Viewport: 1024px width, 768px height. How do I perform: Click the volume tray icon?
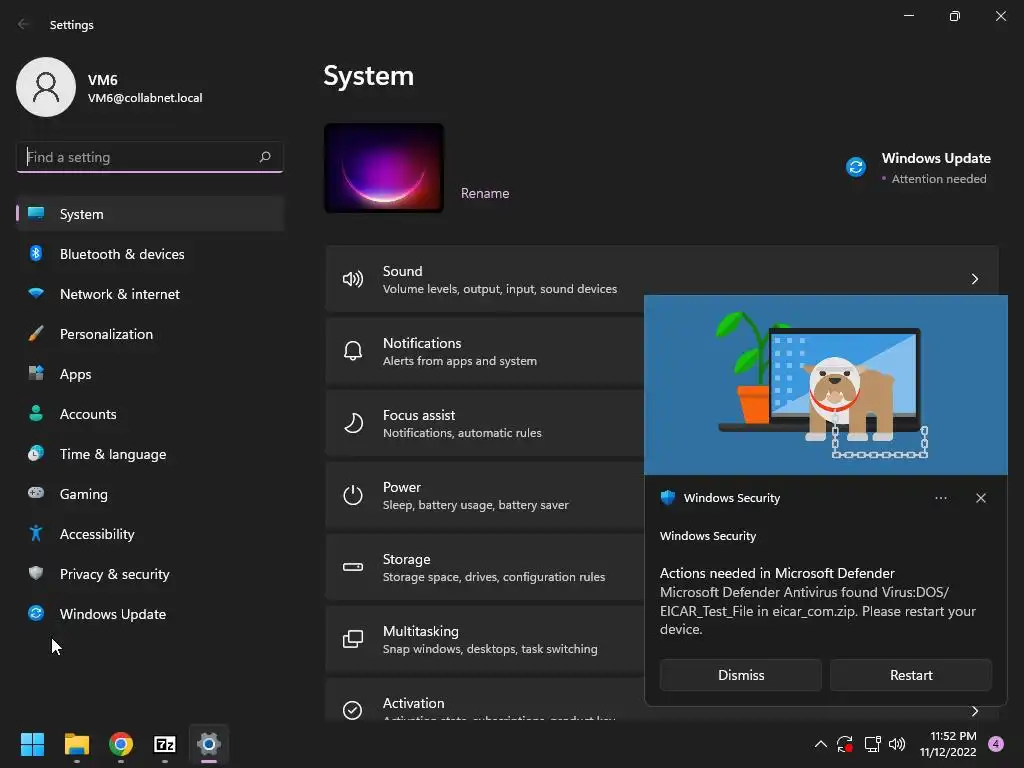pos(897,744)
